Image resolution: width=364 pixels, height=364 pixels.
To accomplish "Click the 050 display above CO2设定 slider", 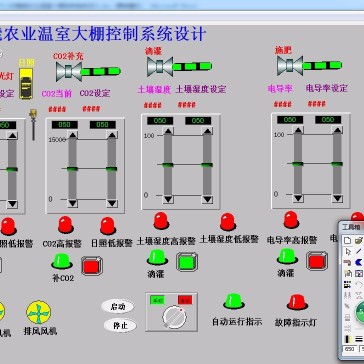I will (x=103, y=125).
